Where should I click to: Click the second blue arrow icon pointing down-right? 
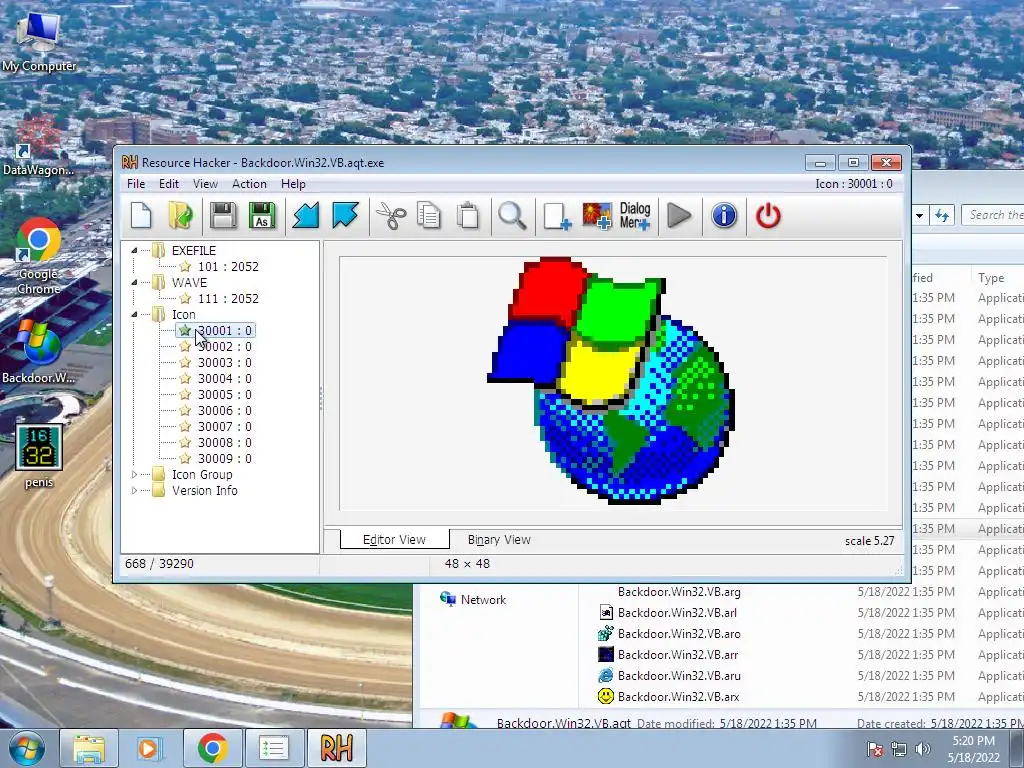345,216
